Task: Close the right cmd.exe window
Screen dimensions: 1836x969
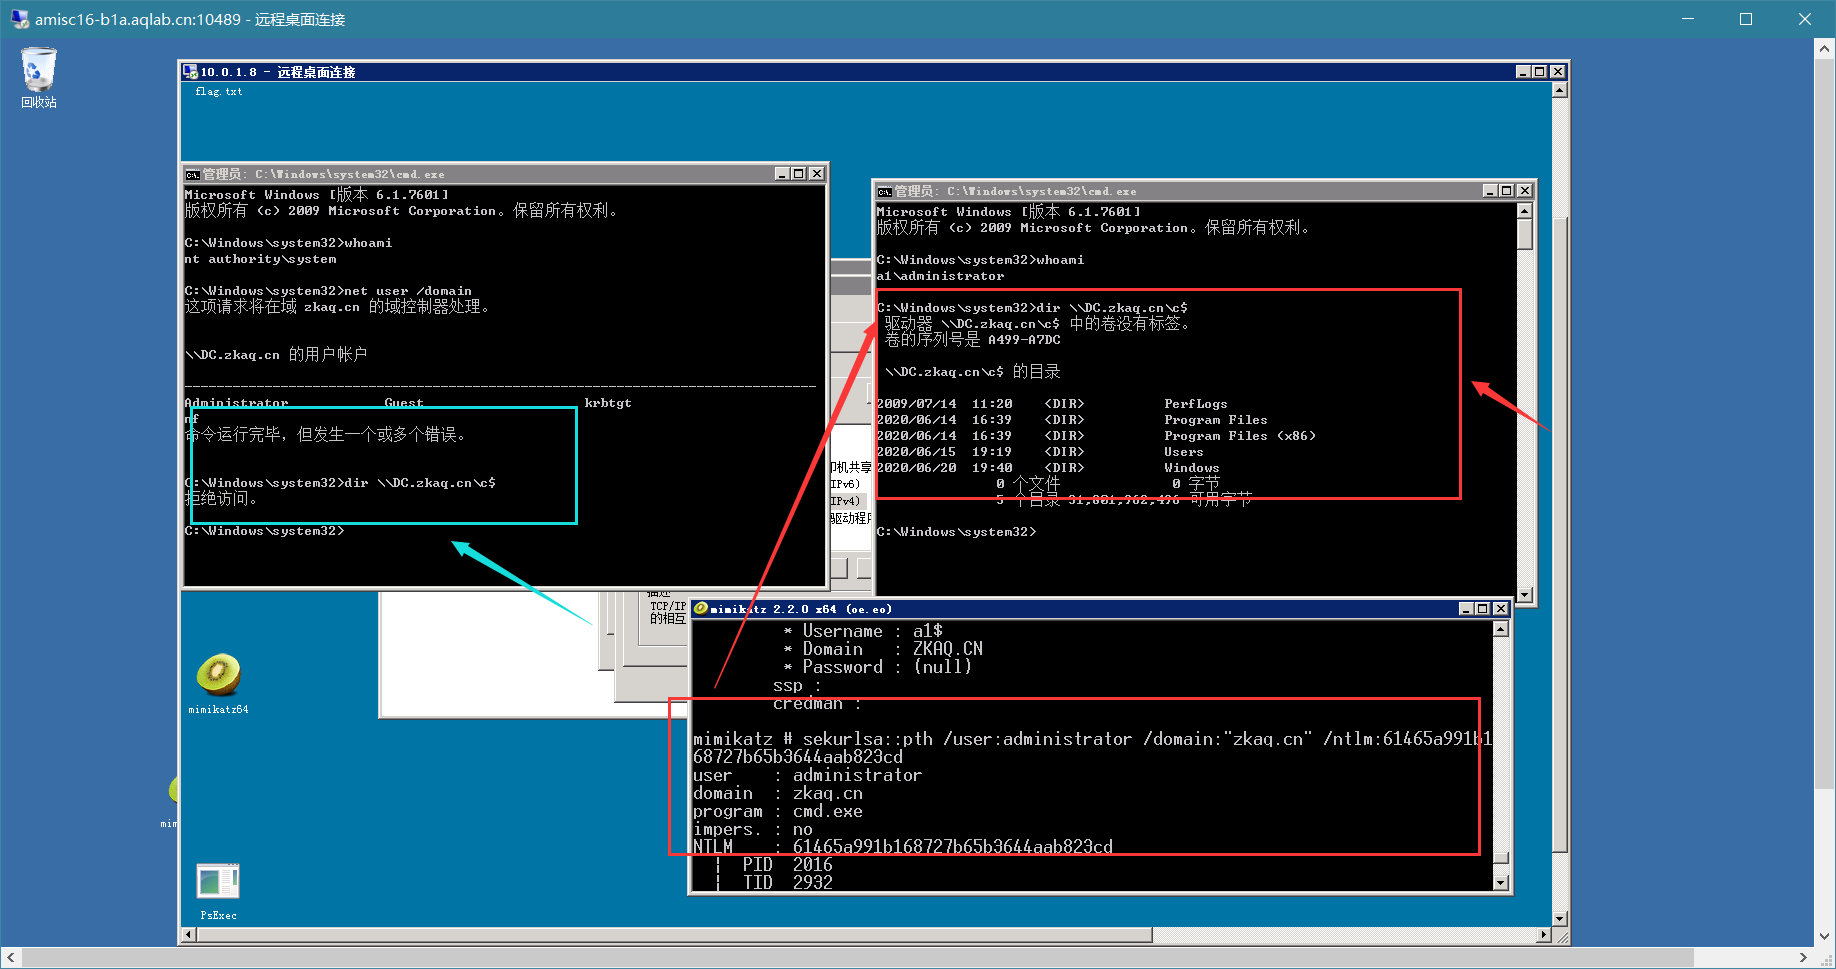Action: click(1525, 191)
